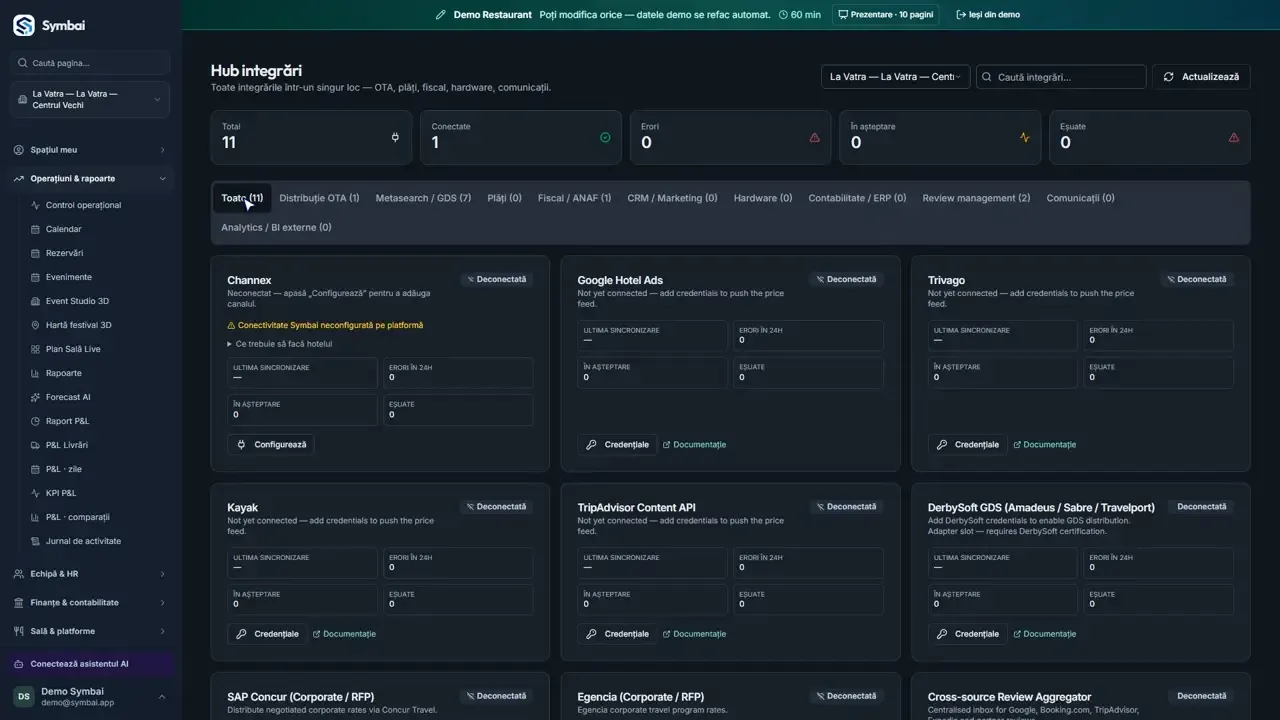
Task: Open Event Studio 3D page
Action: point(77,301)
